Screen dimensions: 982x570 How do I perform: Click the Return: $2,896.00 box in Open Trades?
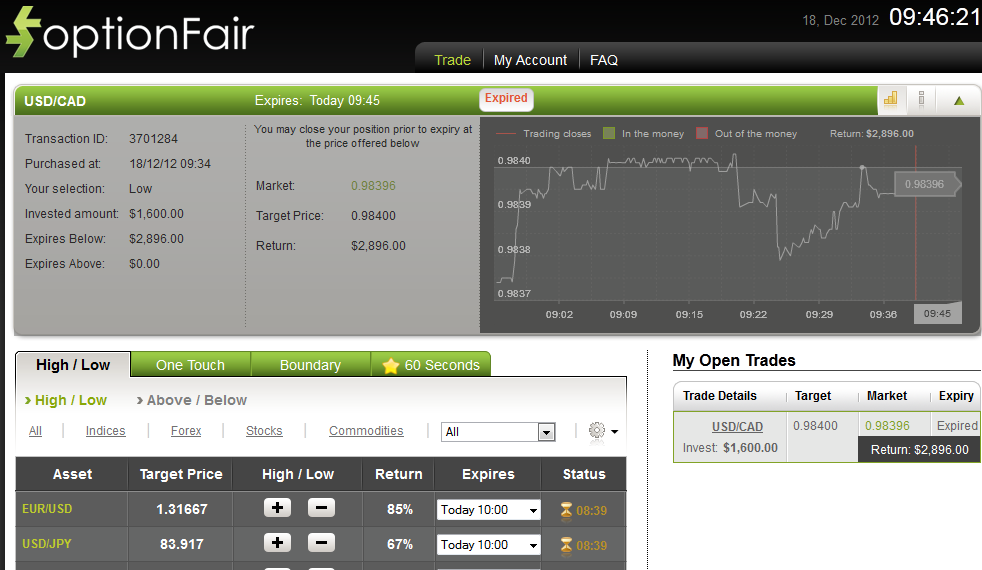(x=919, y=450)
